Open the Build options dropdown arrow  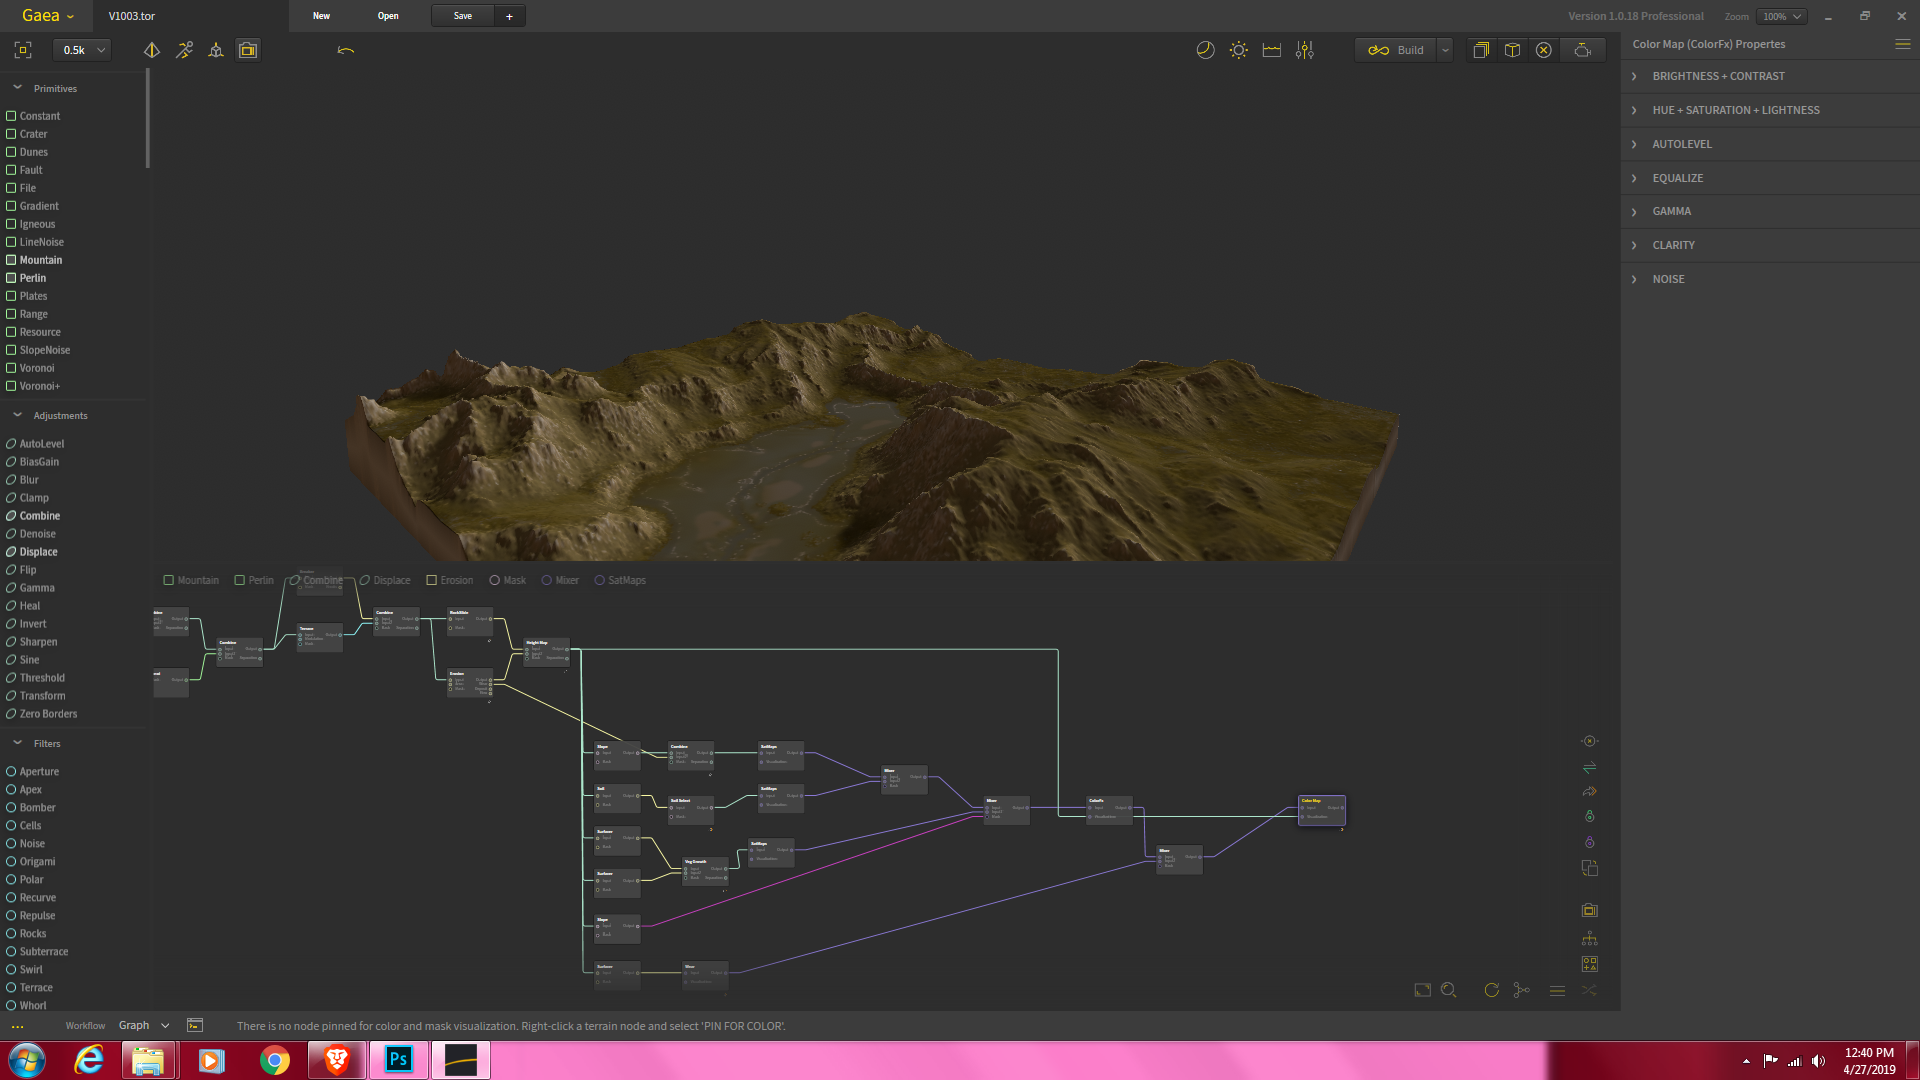pyautogui.click(x=1445, y=50)
